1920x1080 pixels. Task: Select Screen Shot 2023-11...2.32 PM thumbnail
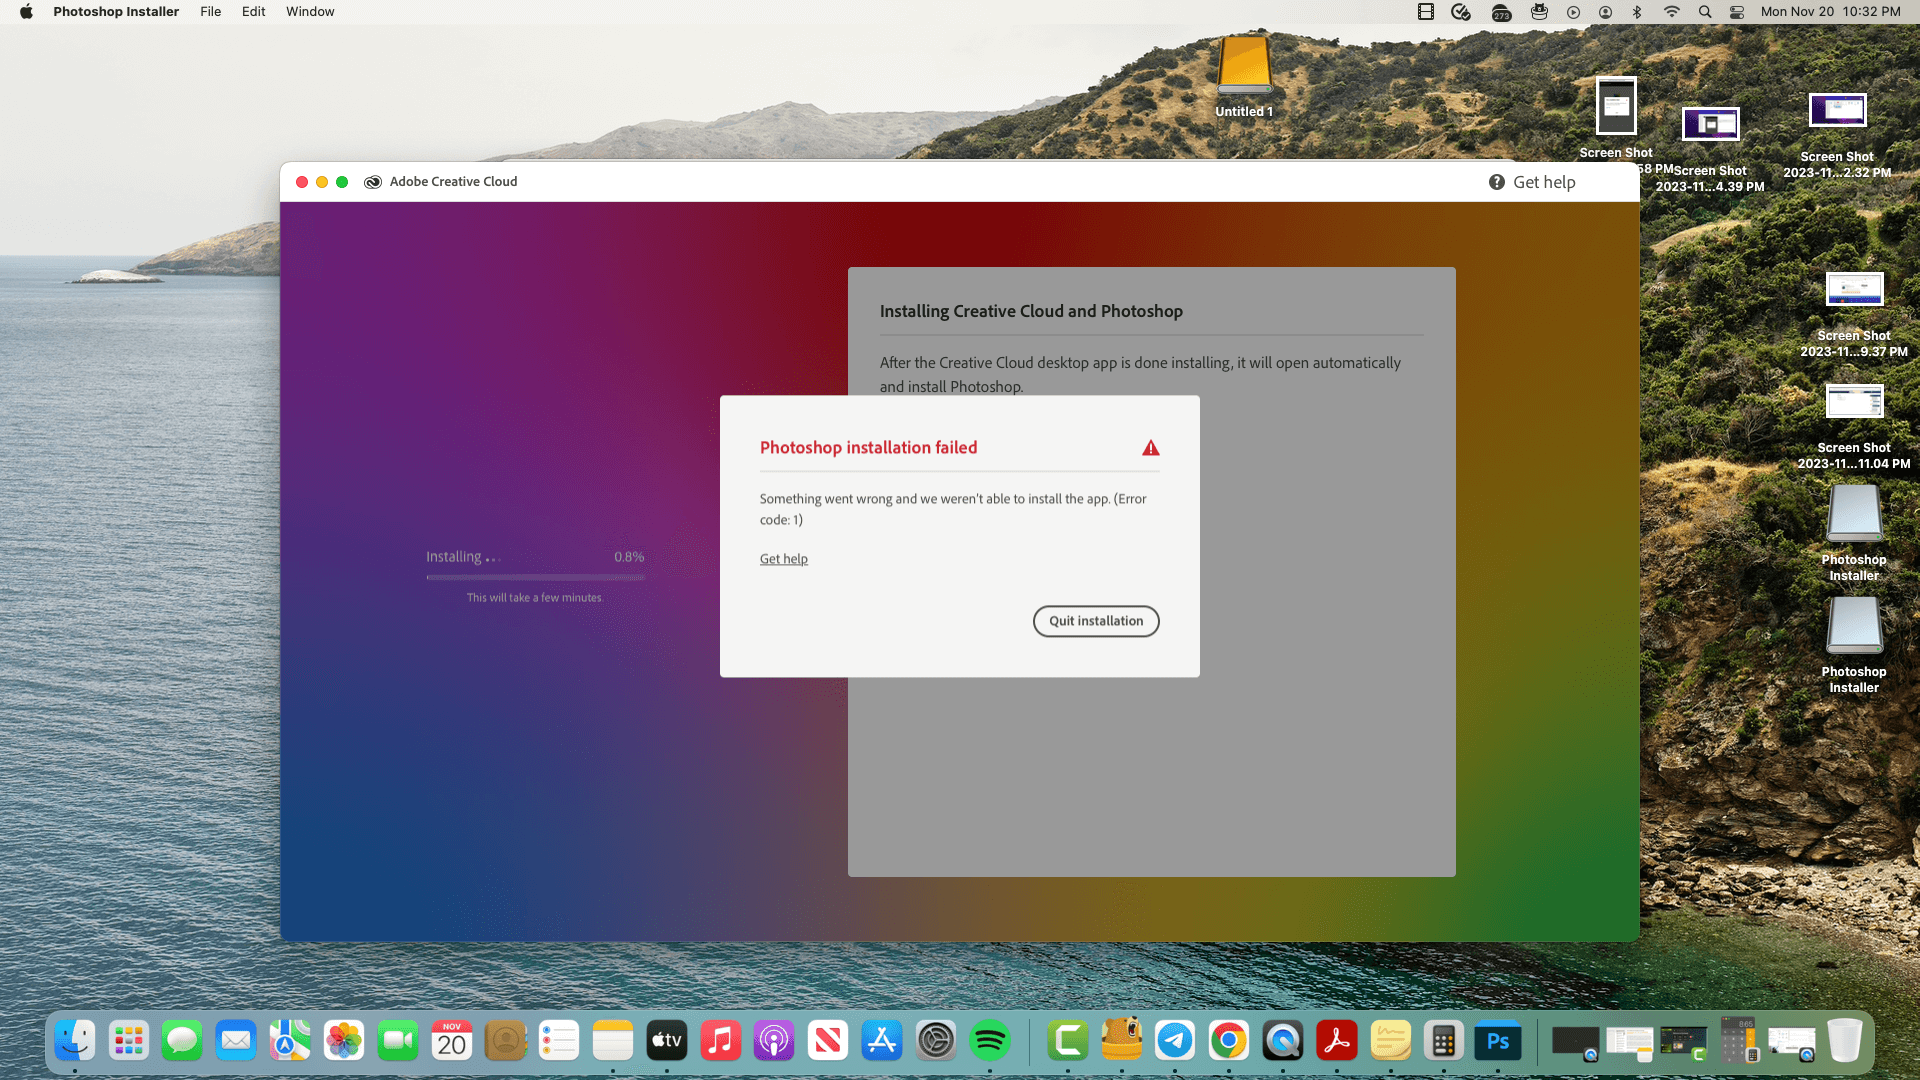coord(1837,111)
